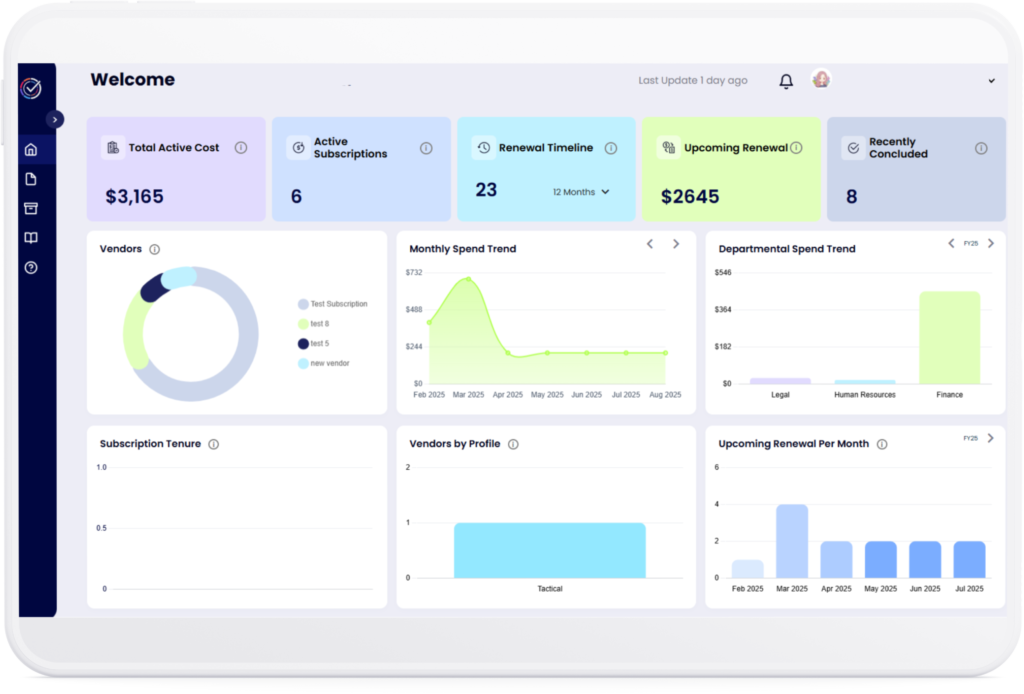Click info icon beside Subscription Tenure

coord(213,444)
